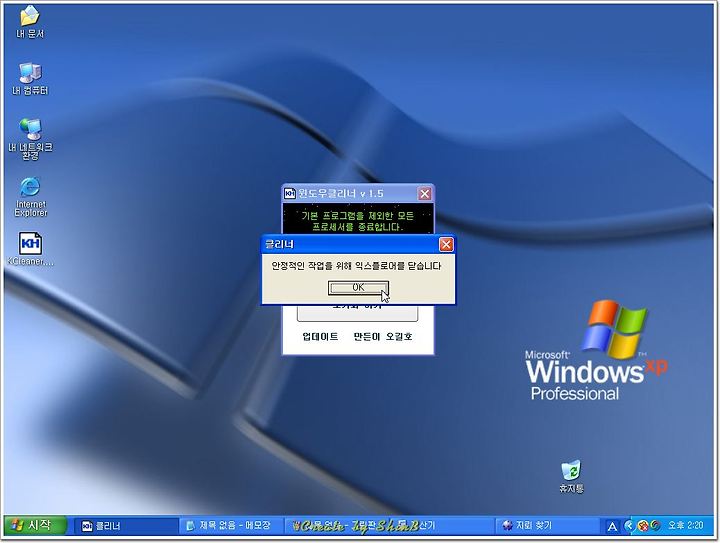
Task: Click the language bar A indicator
Action: pos(612,526)
